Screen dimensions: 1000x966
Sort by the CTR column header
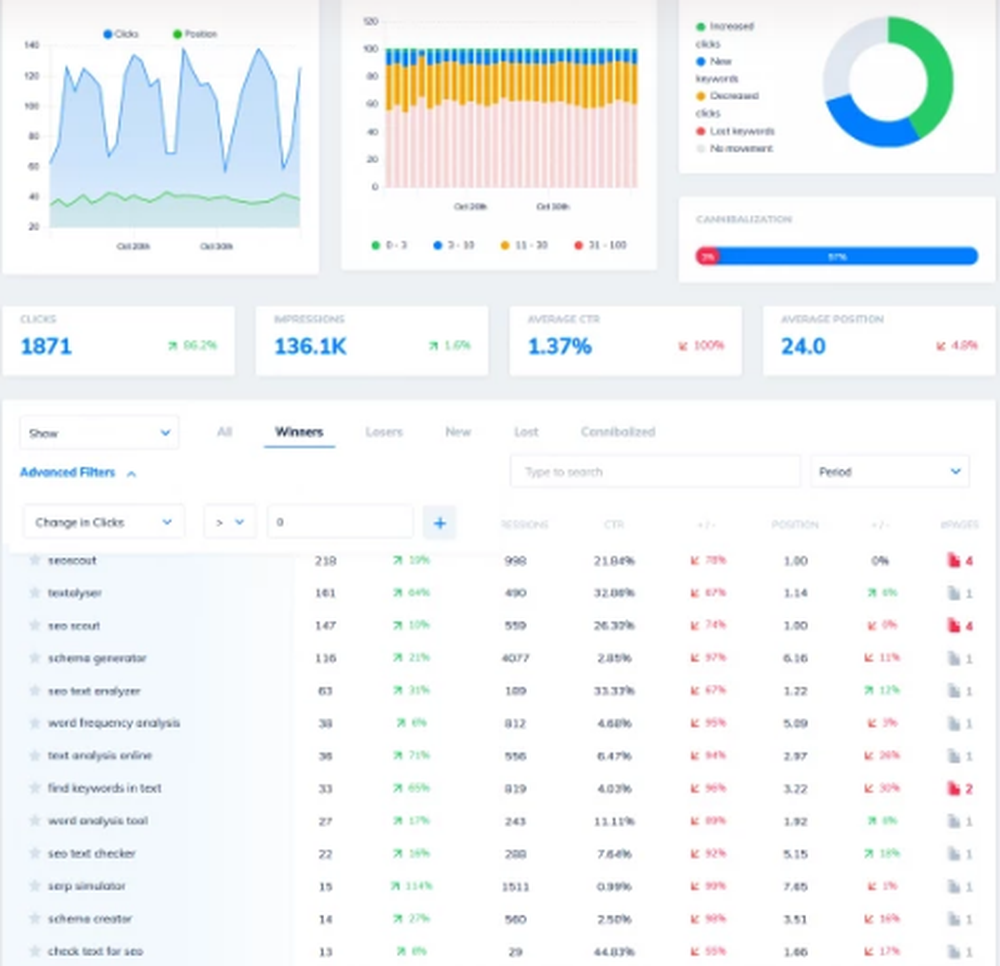tap(614, 524)
